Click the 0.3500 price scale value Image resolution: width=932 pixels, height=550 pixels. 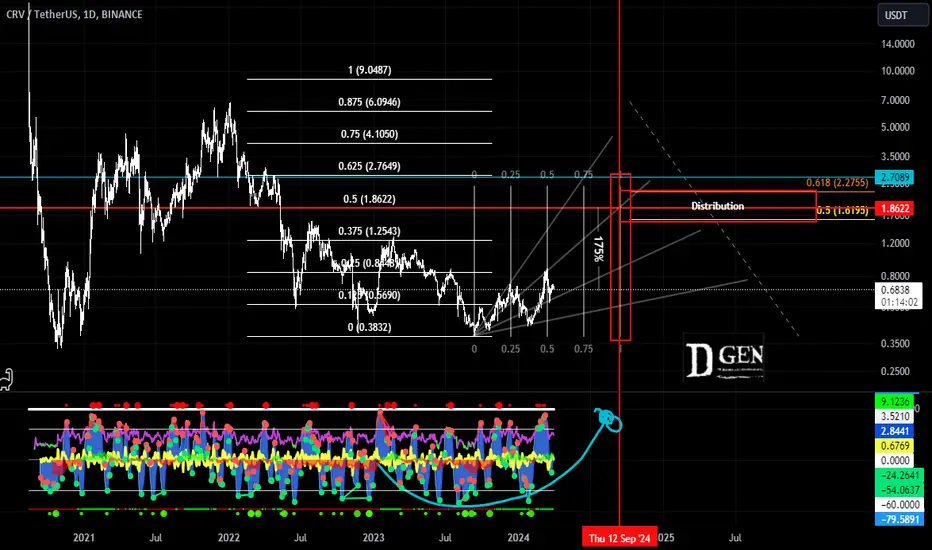coord(895,344)
